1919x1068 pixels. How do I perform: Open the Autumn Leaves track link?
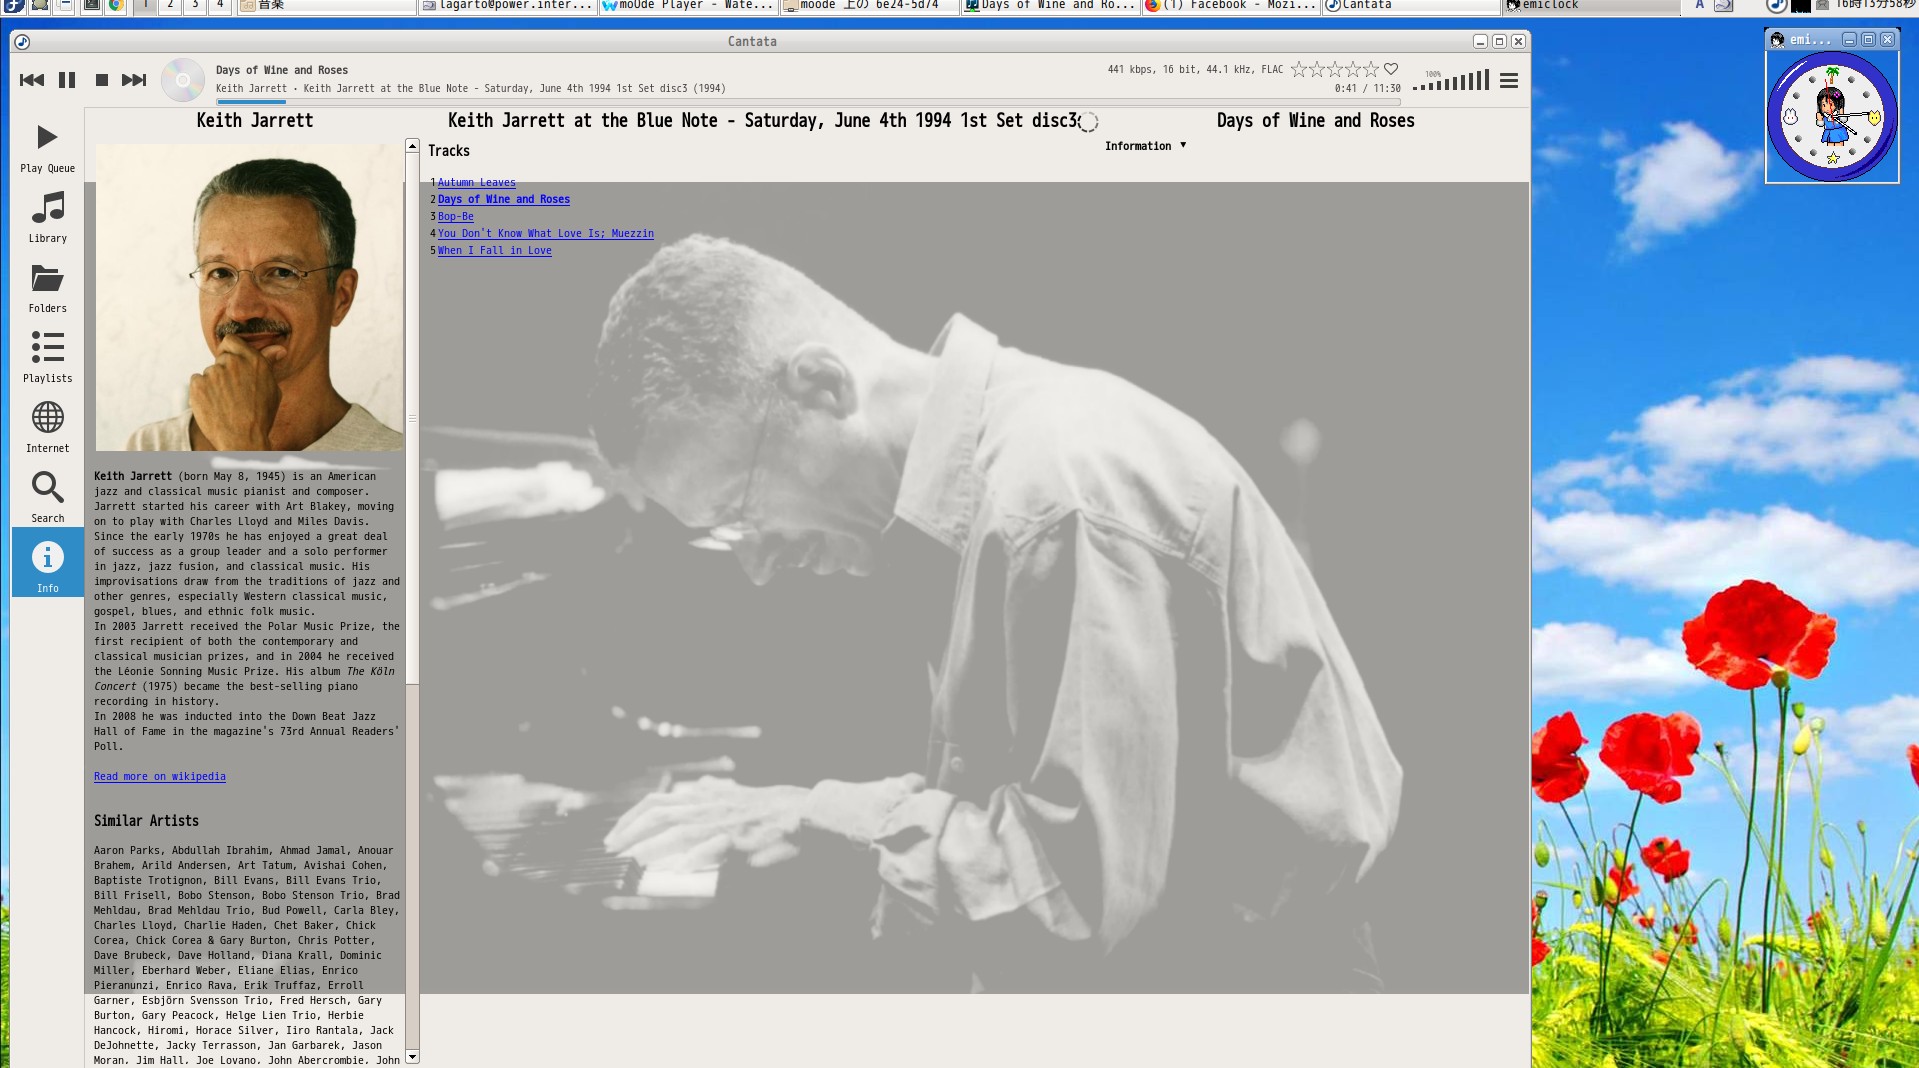(476, 182)
